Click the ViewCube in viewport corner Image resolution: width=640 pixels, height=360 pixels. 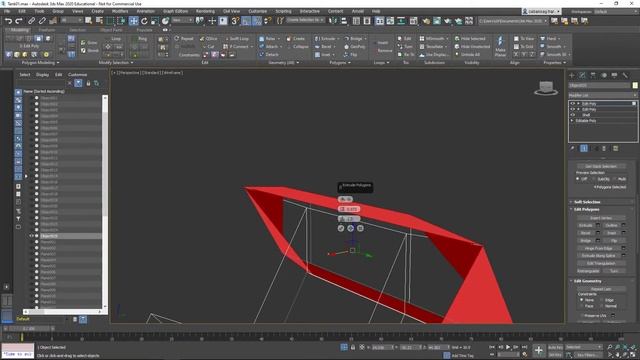546,88
